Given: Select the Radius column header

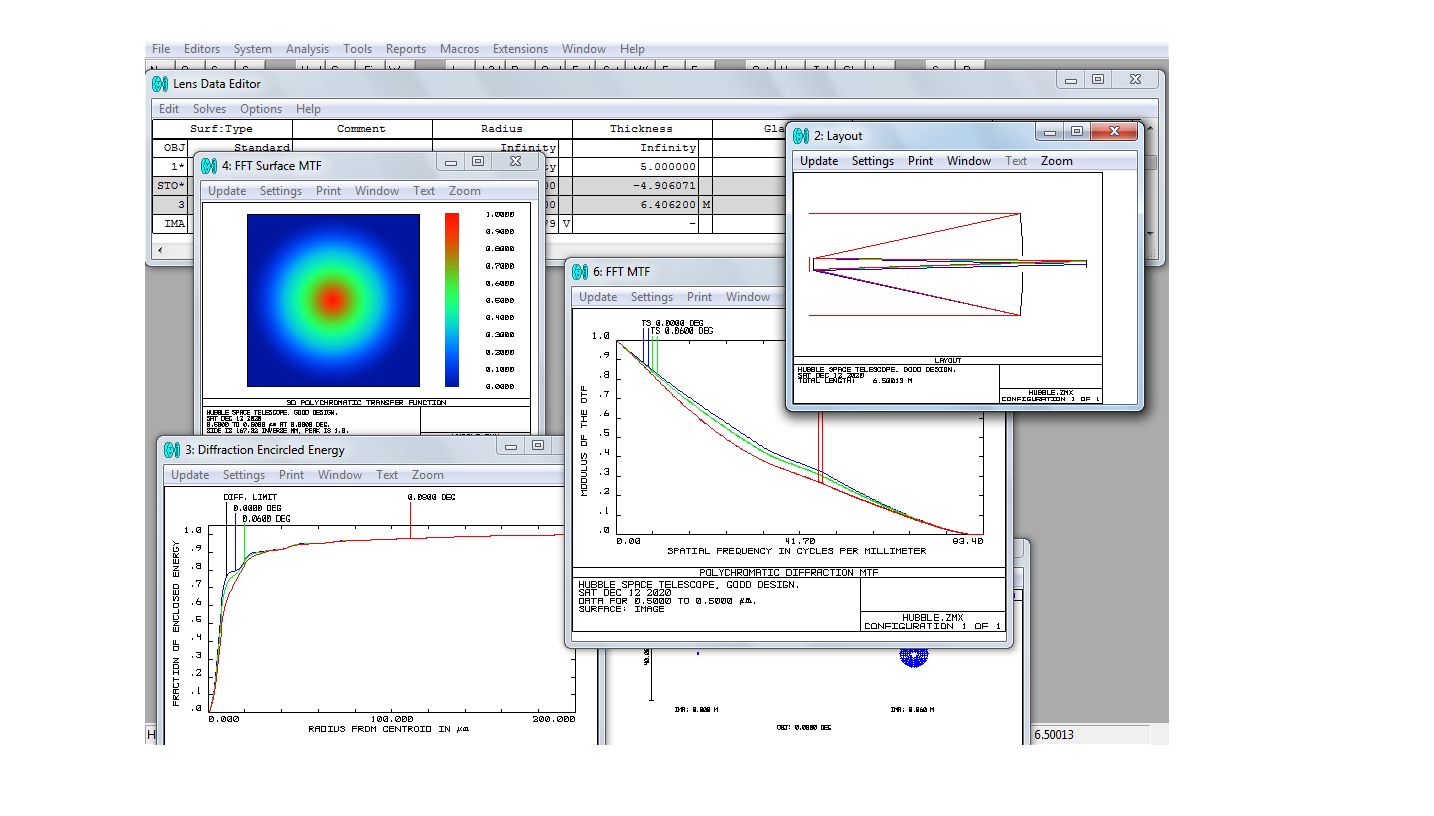Looking at the screenshot, I should click(x=502, y=129).
